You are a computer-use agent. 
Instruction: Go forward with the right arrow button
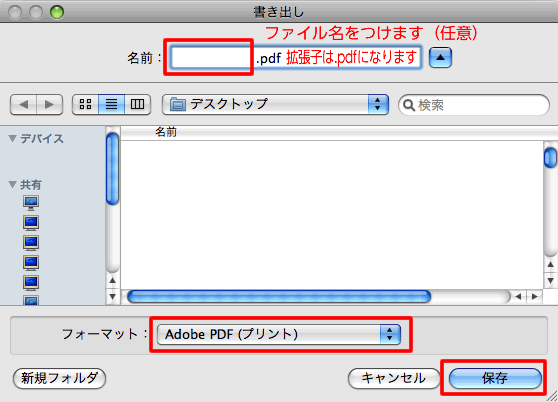tap(50, 105)
